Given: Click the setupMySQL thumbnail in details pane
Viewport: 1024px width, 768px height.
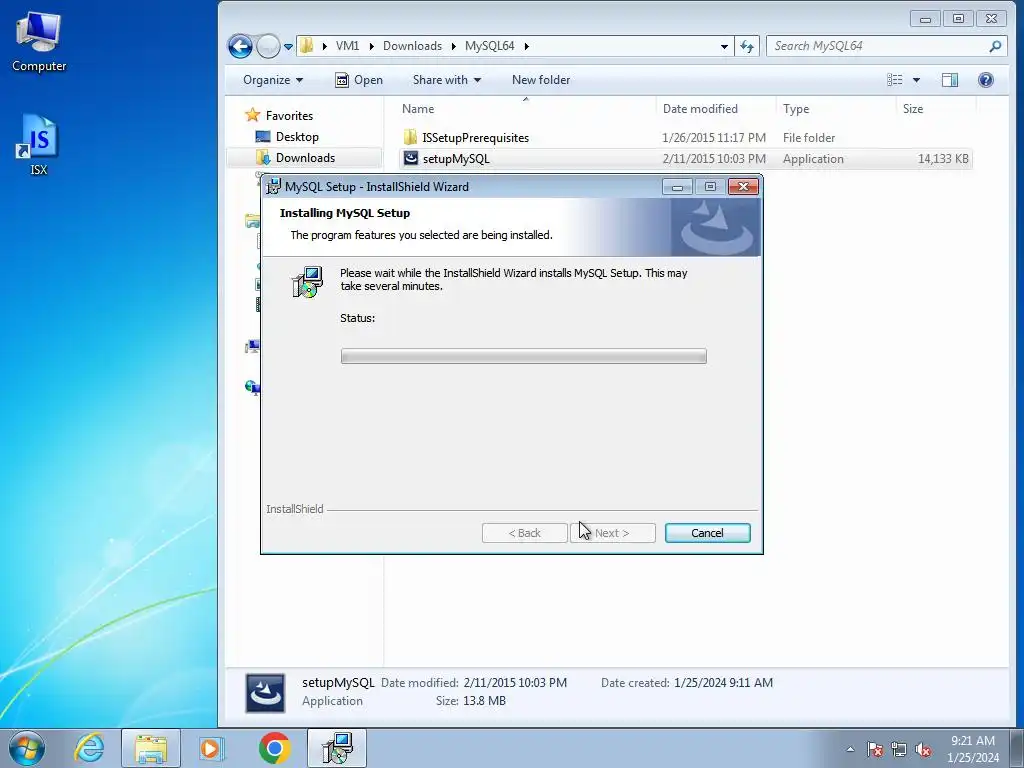Looking at the screenshot, I should pos(265,692).
